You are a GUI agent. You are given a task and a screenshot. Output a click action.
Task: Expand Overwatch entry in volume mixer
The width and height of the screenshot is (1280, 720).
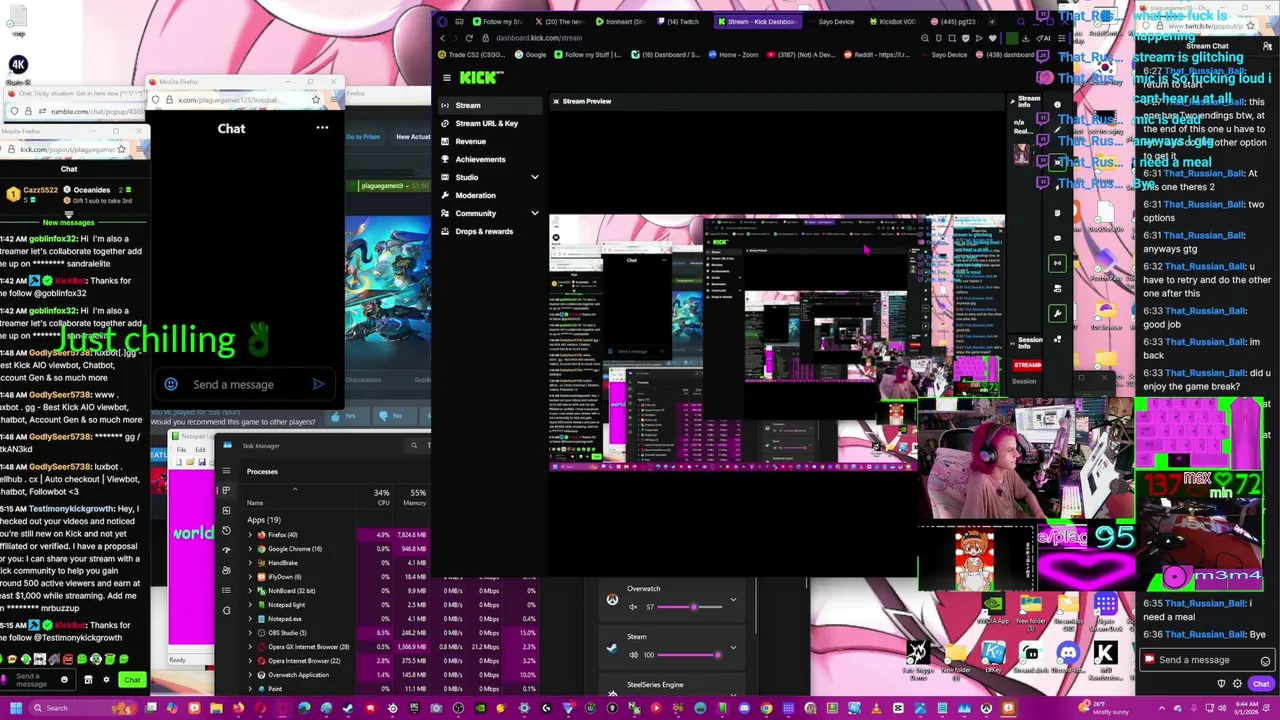[733, 600]
